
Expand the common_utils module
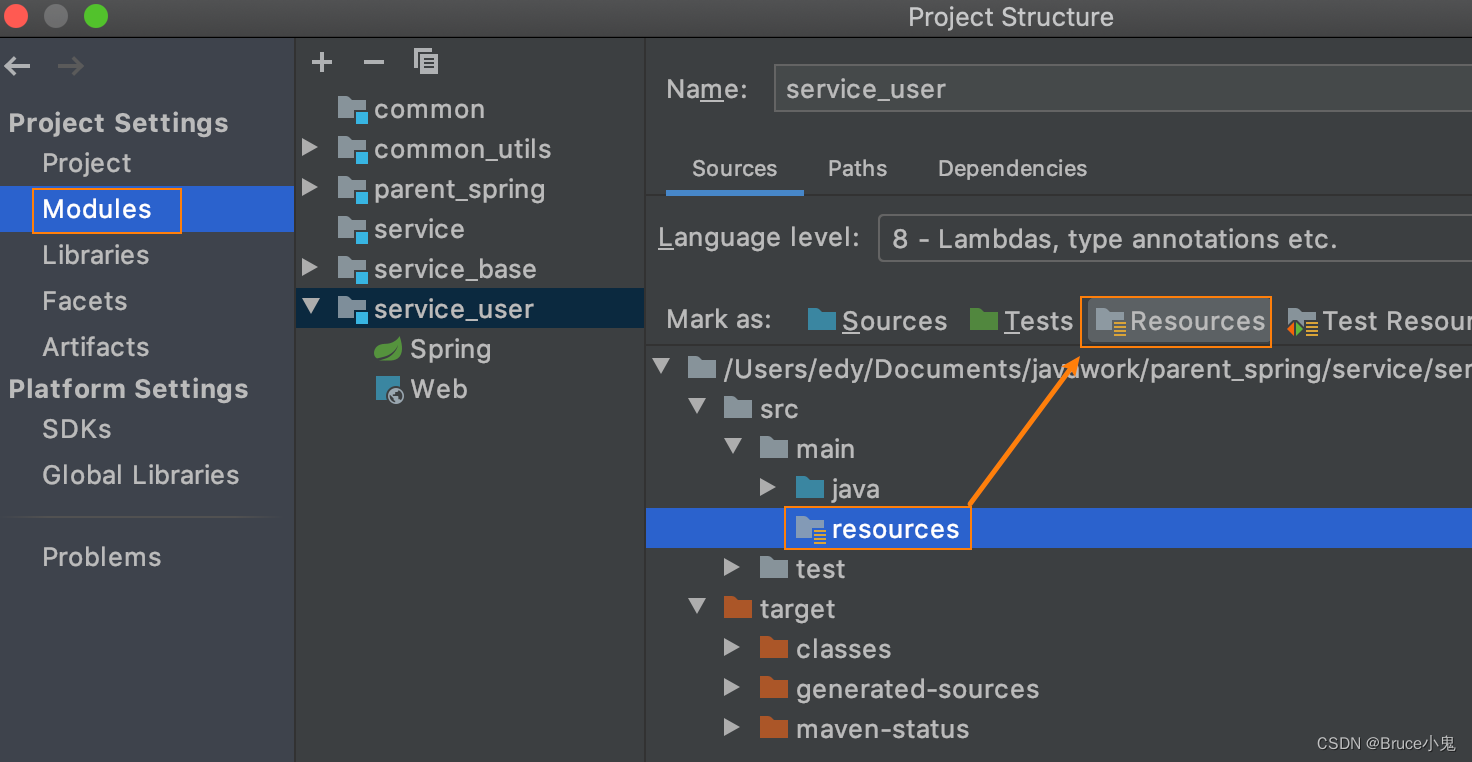(311, 148)
